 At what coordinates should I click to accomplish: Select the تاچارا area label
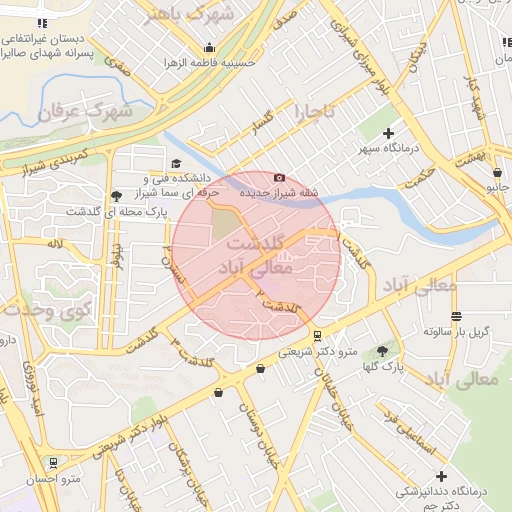point(315,112)
